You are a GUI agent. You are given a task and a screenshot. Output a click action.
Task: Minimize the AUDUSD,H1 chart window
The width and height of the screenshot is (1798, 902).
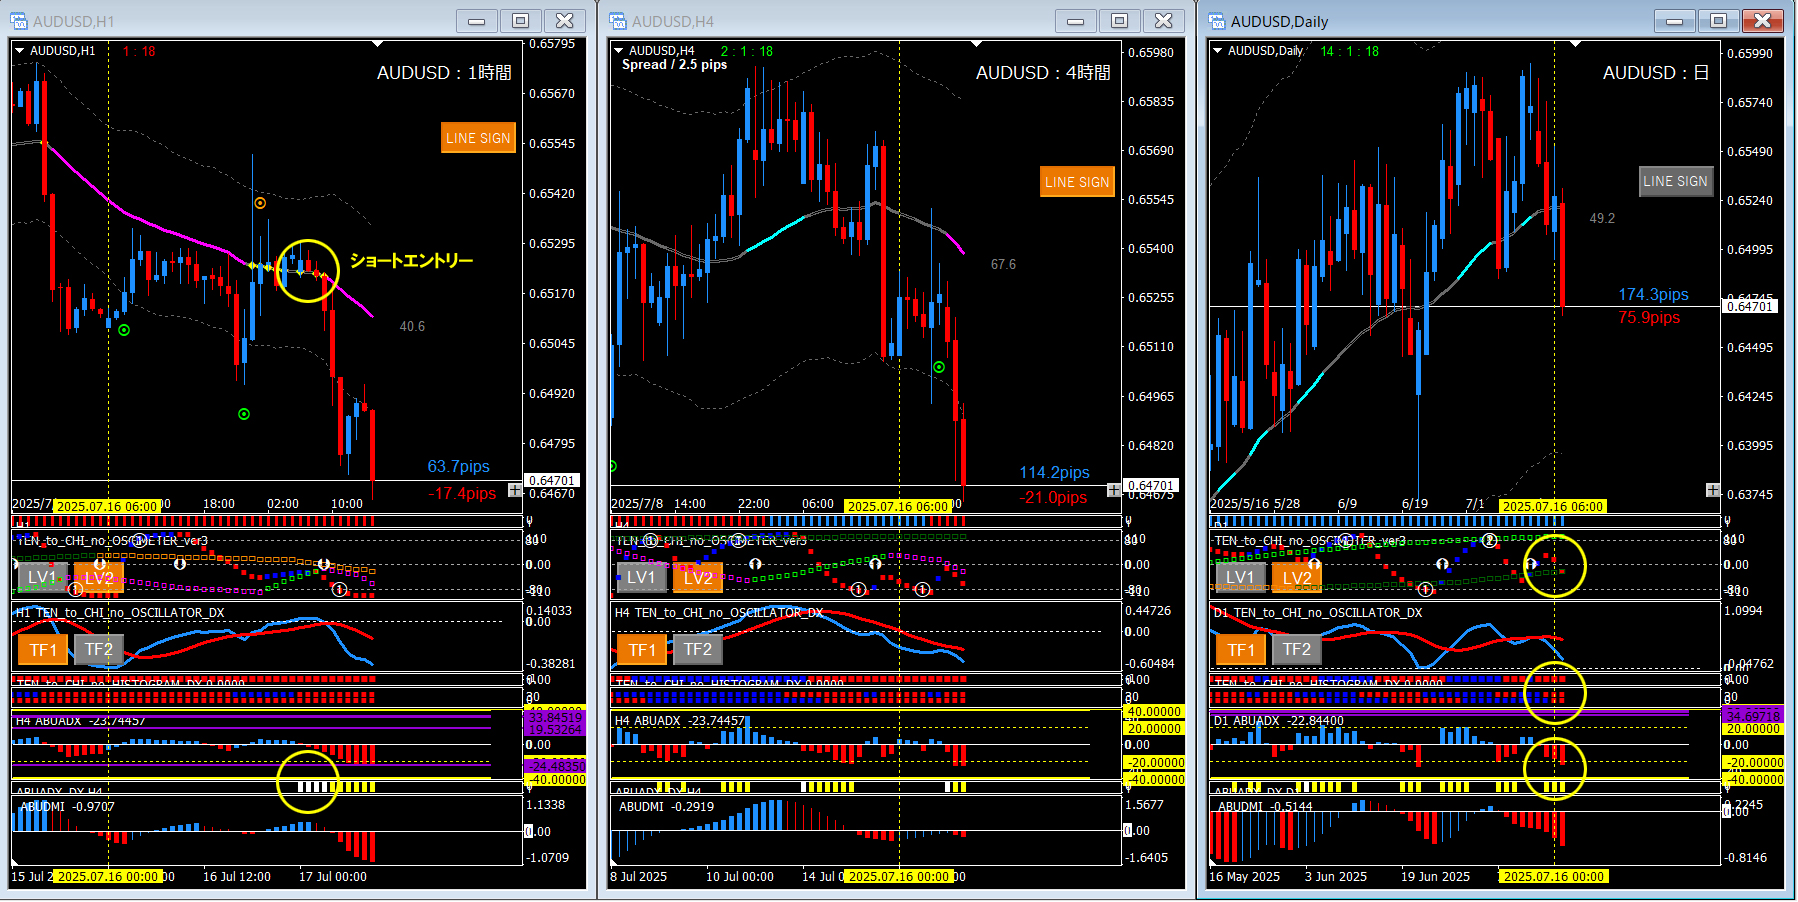(477, 21)
